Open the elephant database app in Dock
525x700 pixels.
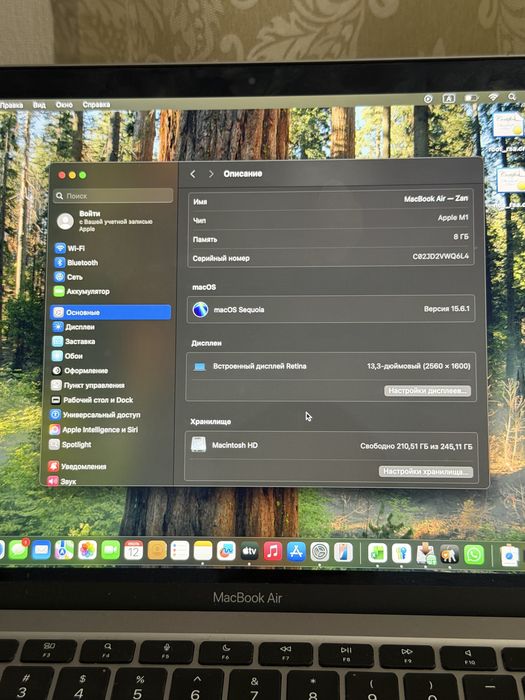pyautogui.click(x=450, y=554)
